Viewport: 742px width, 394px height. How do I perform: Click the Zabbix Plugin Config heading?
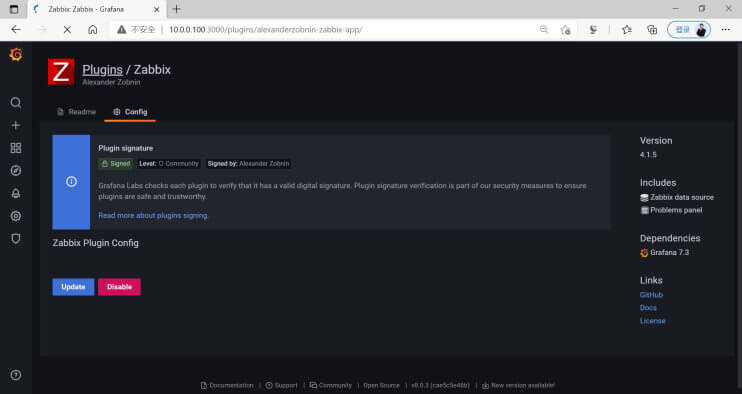(x=96, y=243)
